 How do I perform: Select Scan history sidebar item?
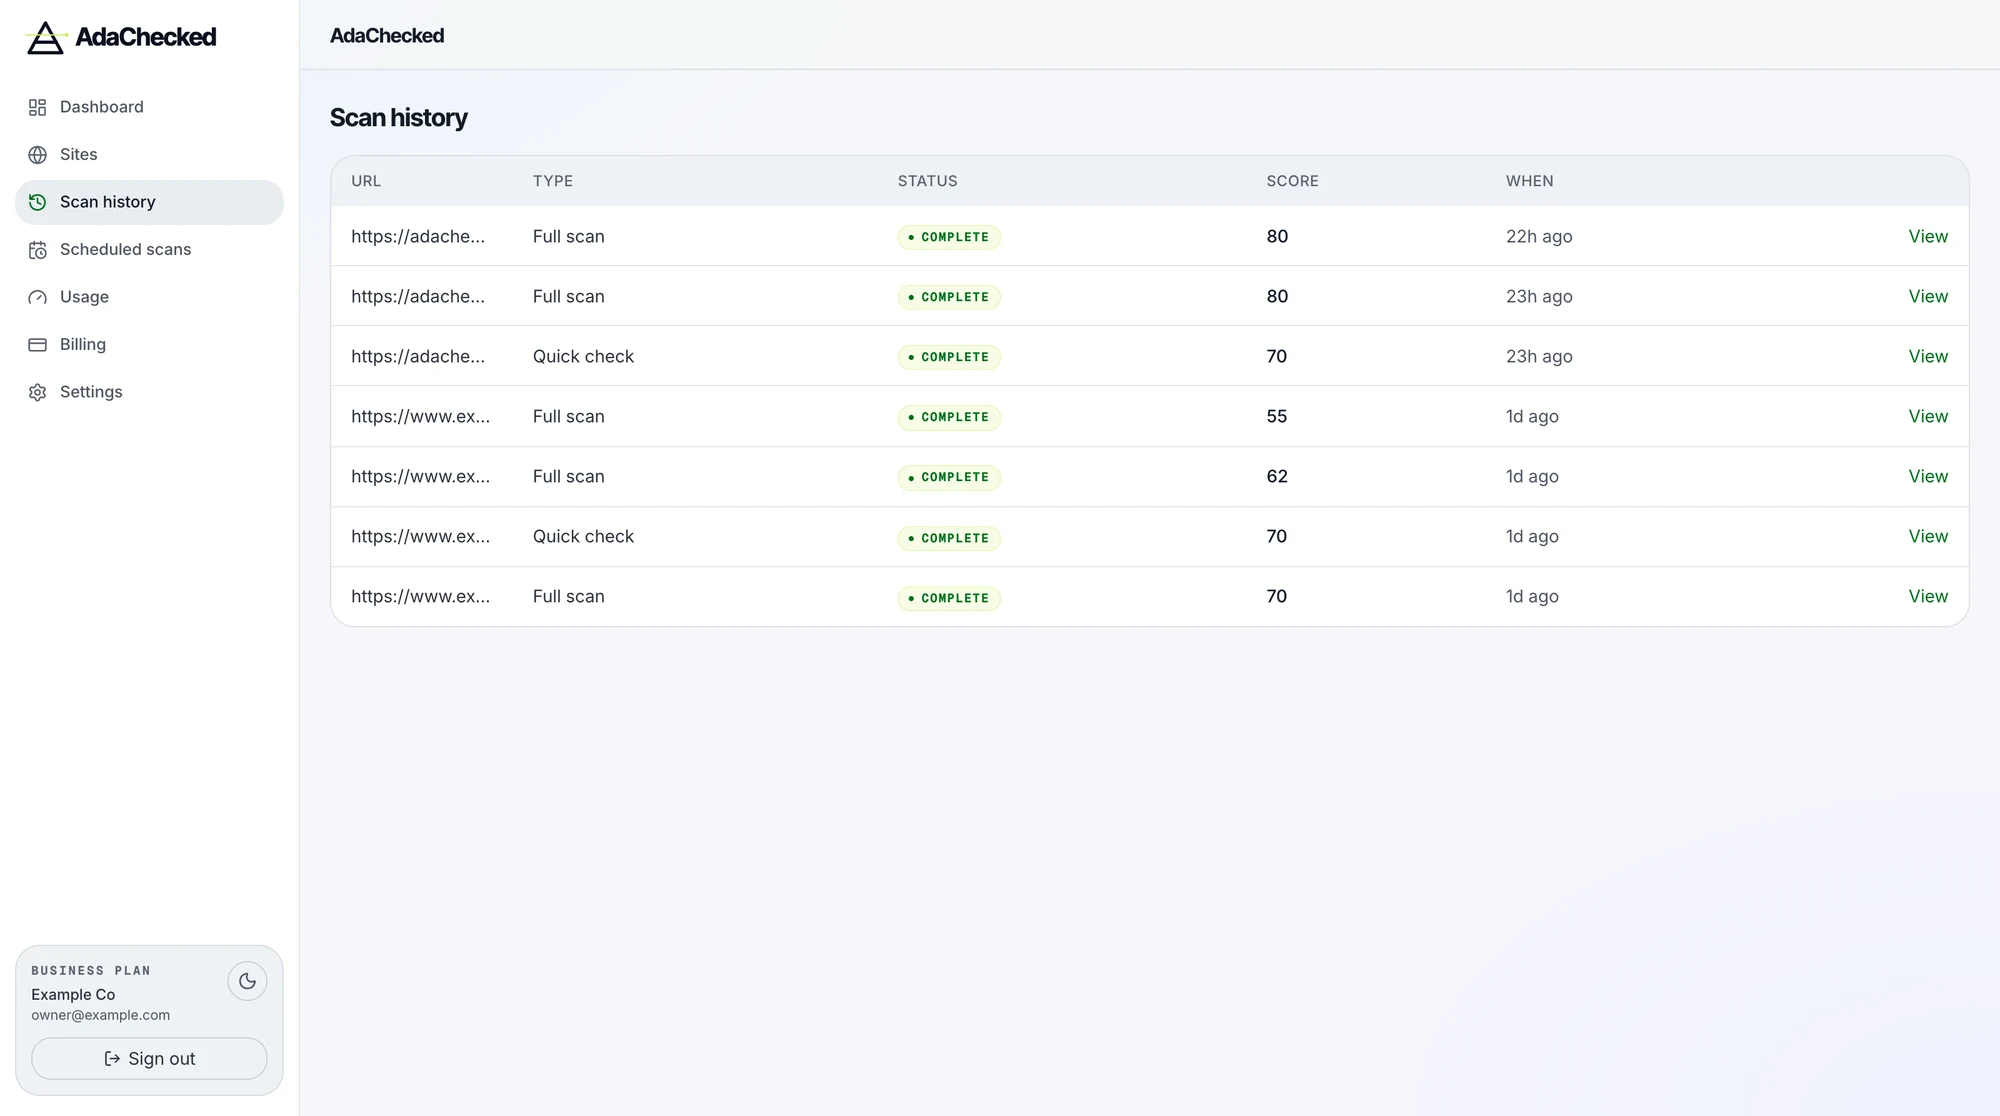click(x=149, y=202)
